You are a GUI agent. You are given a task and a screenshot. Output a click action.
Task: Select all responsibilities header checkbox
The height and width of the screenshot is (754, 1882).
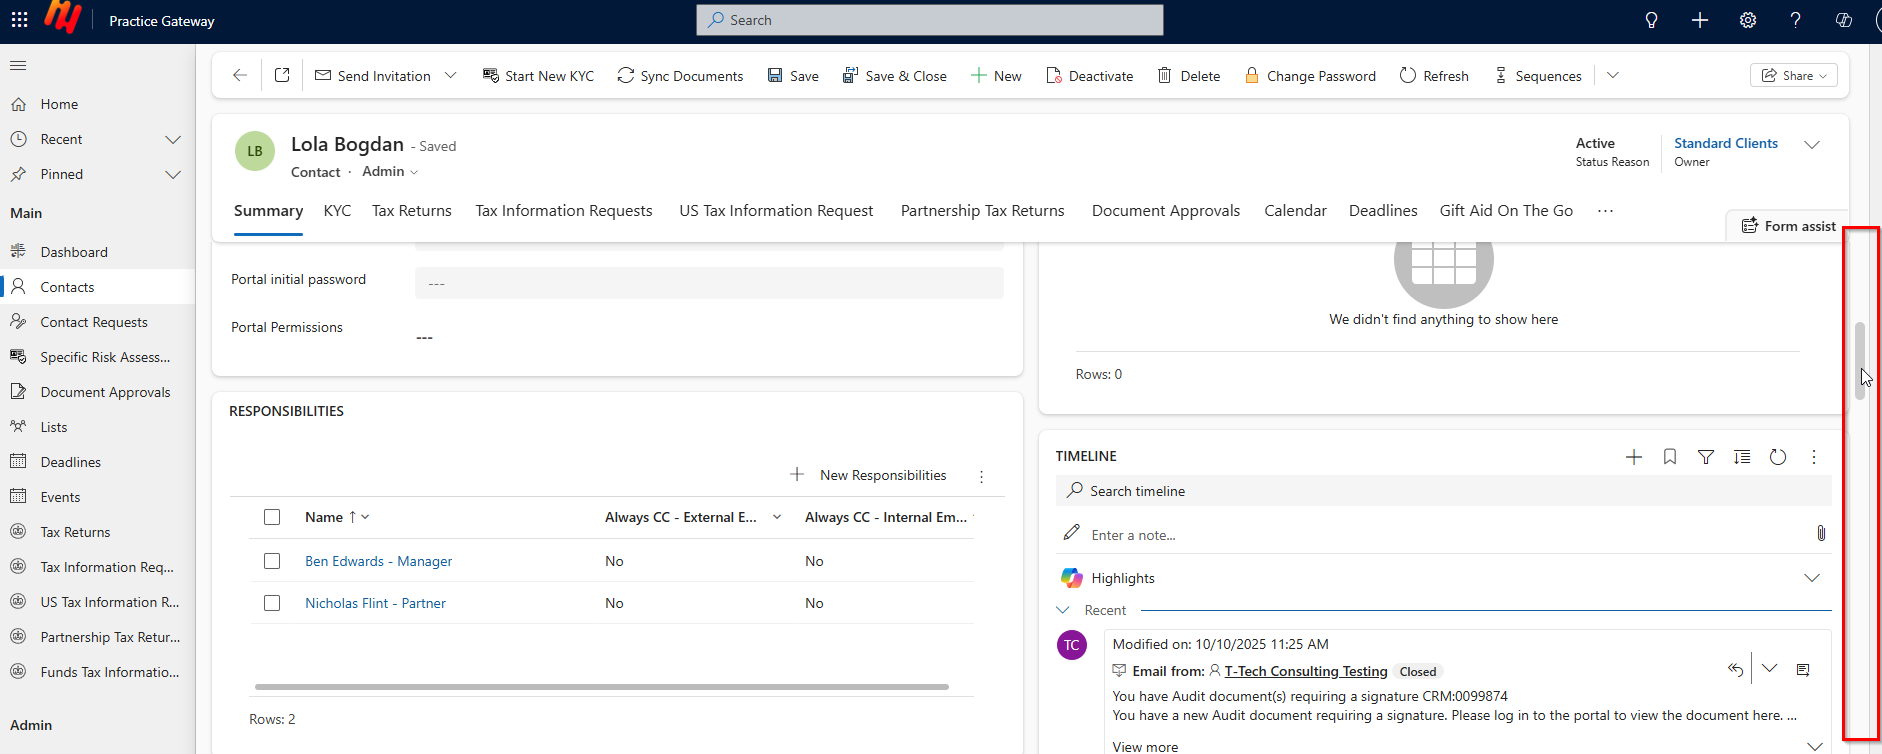pos(272,517)
